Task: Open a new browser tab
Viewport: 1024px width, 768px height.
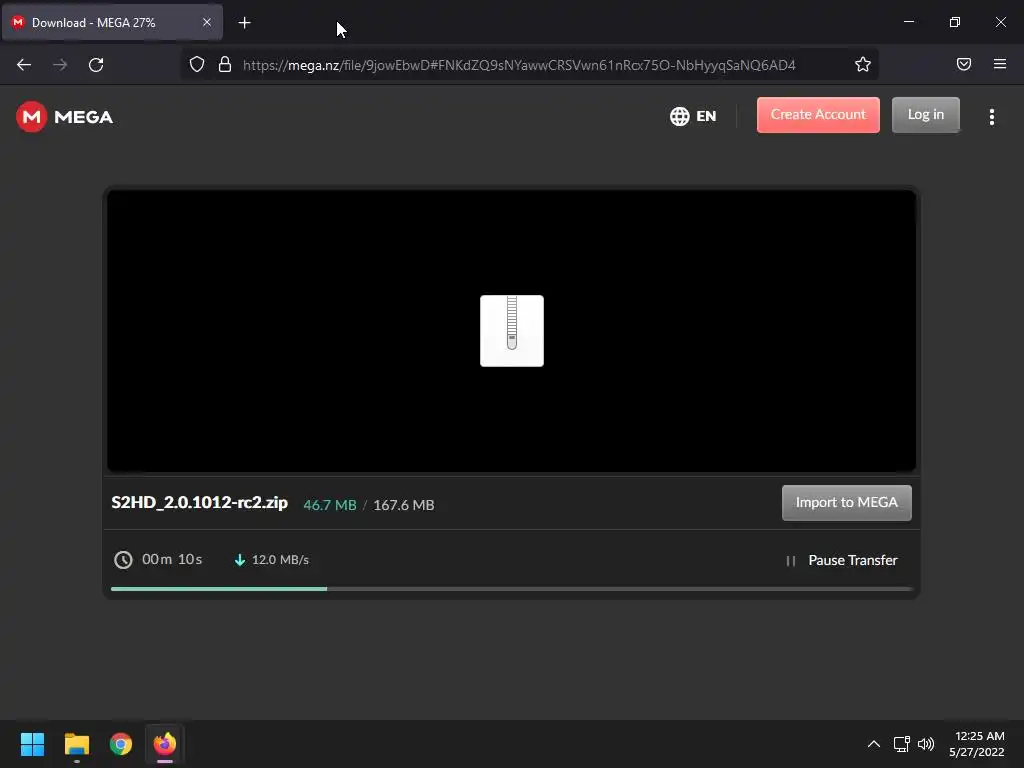Action: [244, 23]
